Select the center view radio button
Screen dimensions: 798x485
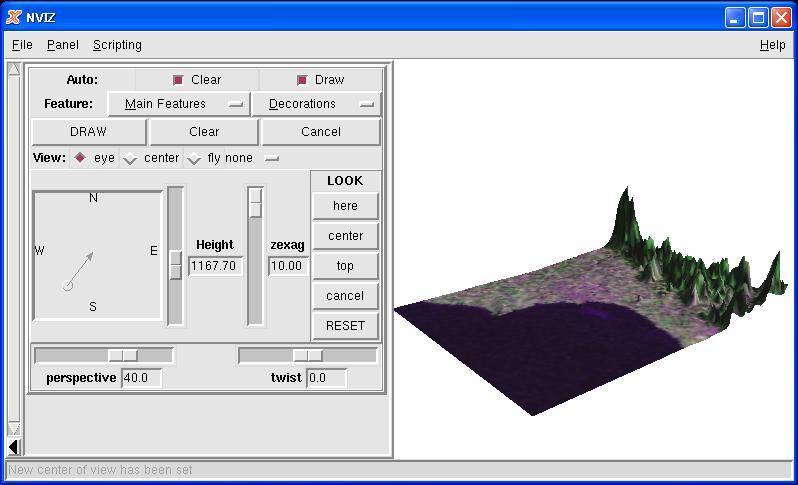coord(130,158)
